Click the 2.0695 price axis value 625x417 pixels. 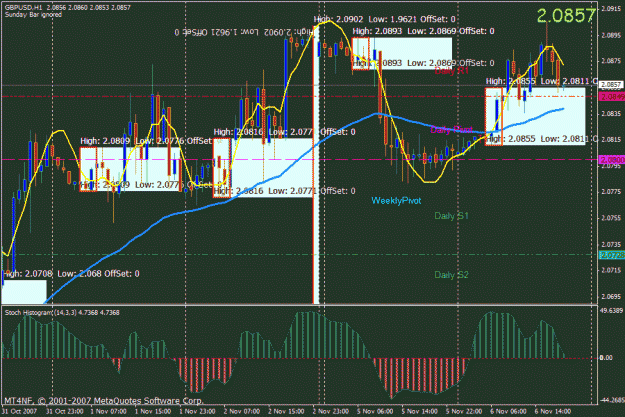611,296
